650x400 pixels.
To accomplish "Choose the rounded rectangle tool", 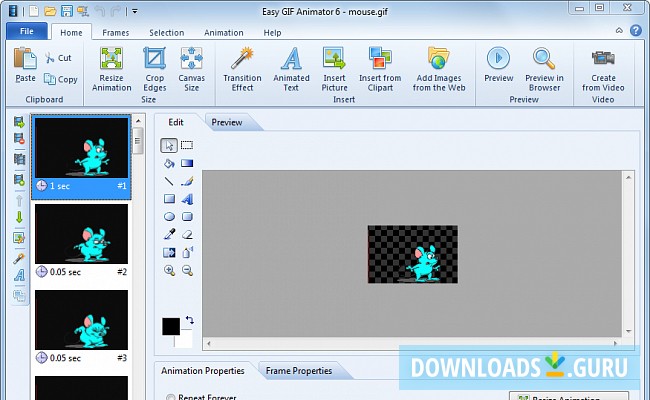I will pyautogui.click(x=187, y=217).
